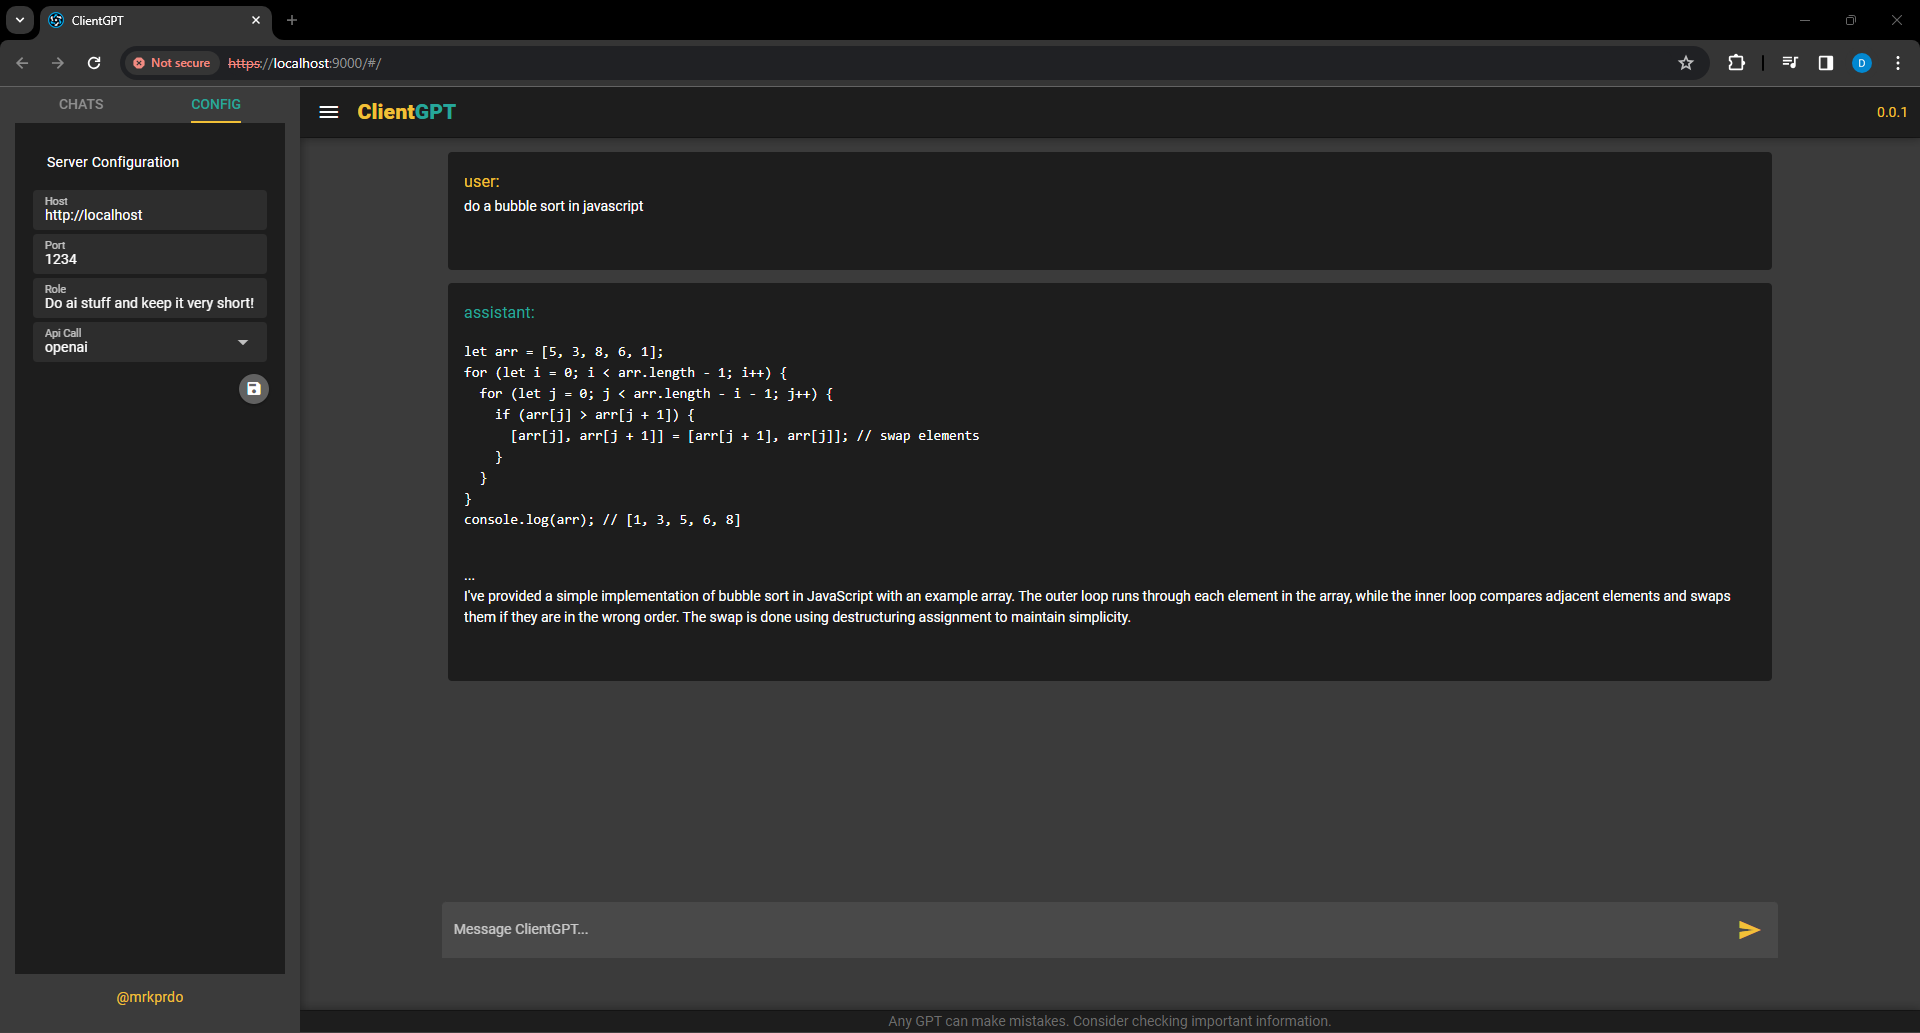Expand the Api Call openai dropdown
The height and width of the screenshot is (1033, 1920).
pos(150,342)
